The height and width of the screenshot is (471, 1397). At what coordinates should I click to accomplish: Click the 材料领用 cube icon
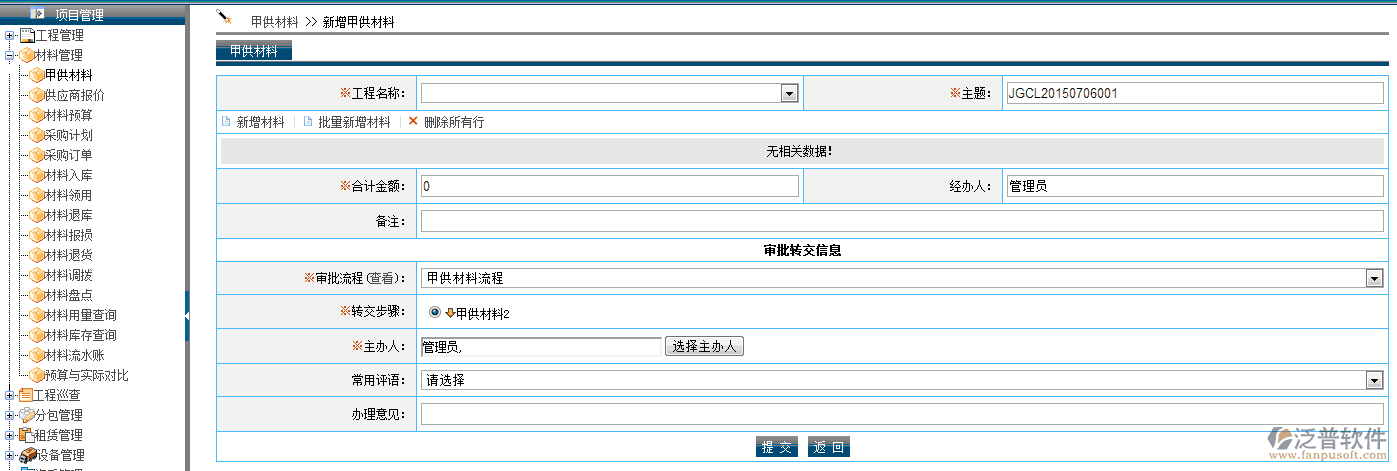(x=37, y=195)
